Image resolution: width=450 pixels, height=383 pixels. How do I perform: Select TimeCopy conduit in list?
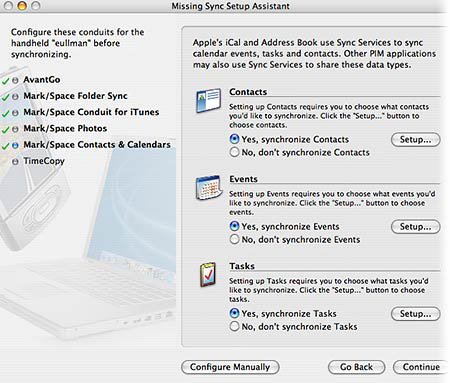tap(44, 161)
